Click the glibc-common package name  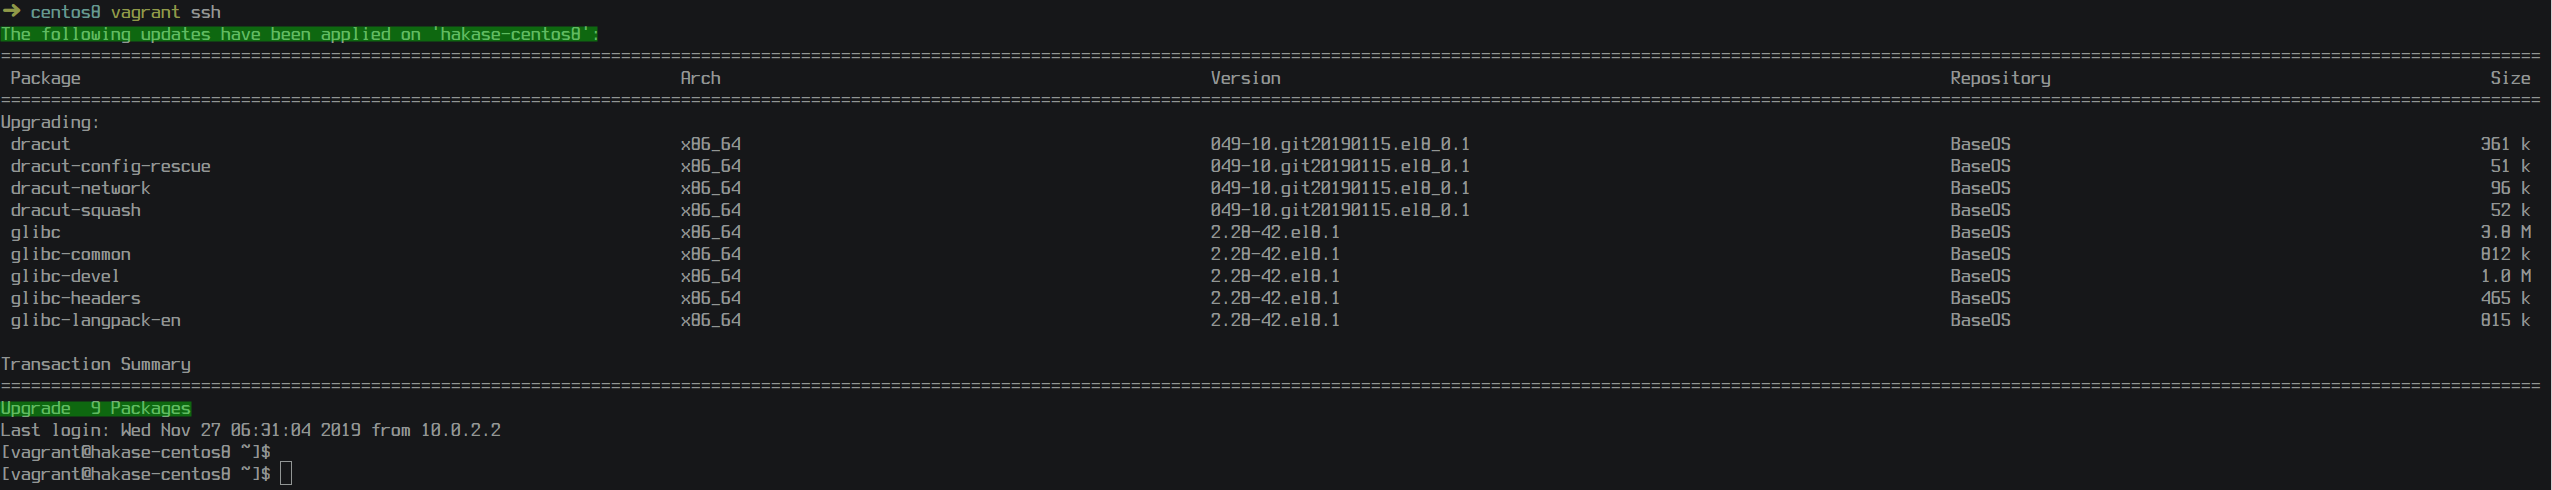pos(70,254)
